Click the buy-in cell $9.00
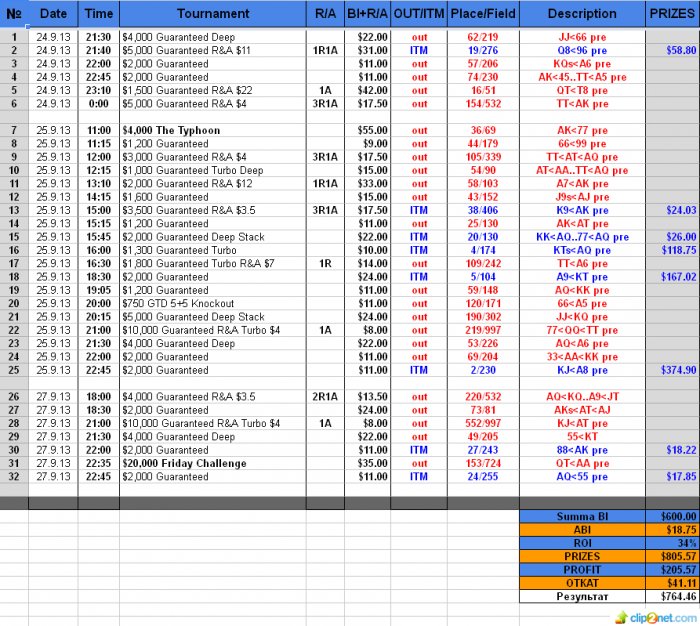700x626 pixels. point(367,144)
